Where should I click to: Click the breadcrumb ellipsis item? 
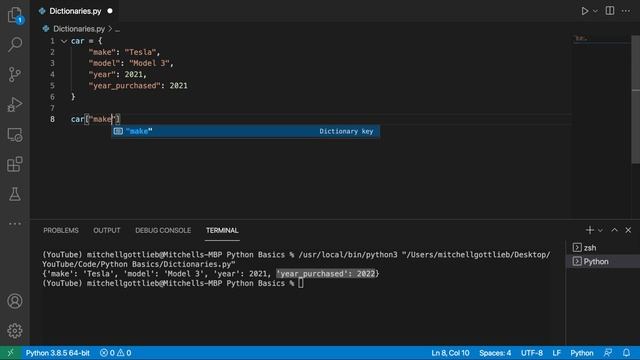[118, 29]
